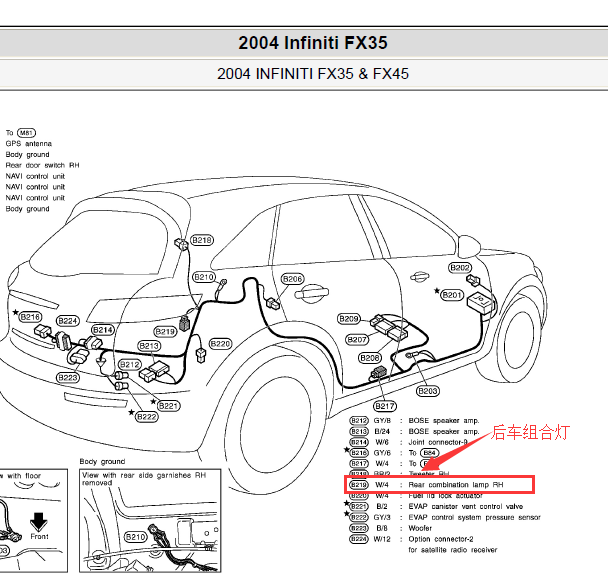Select the B202 callout near the front fender
The width and height of the screenshot is (608, 578).
pos(460,268)
